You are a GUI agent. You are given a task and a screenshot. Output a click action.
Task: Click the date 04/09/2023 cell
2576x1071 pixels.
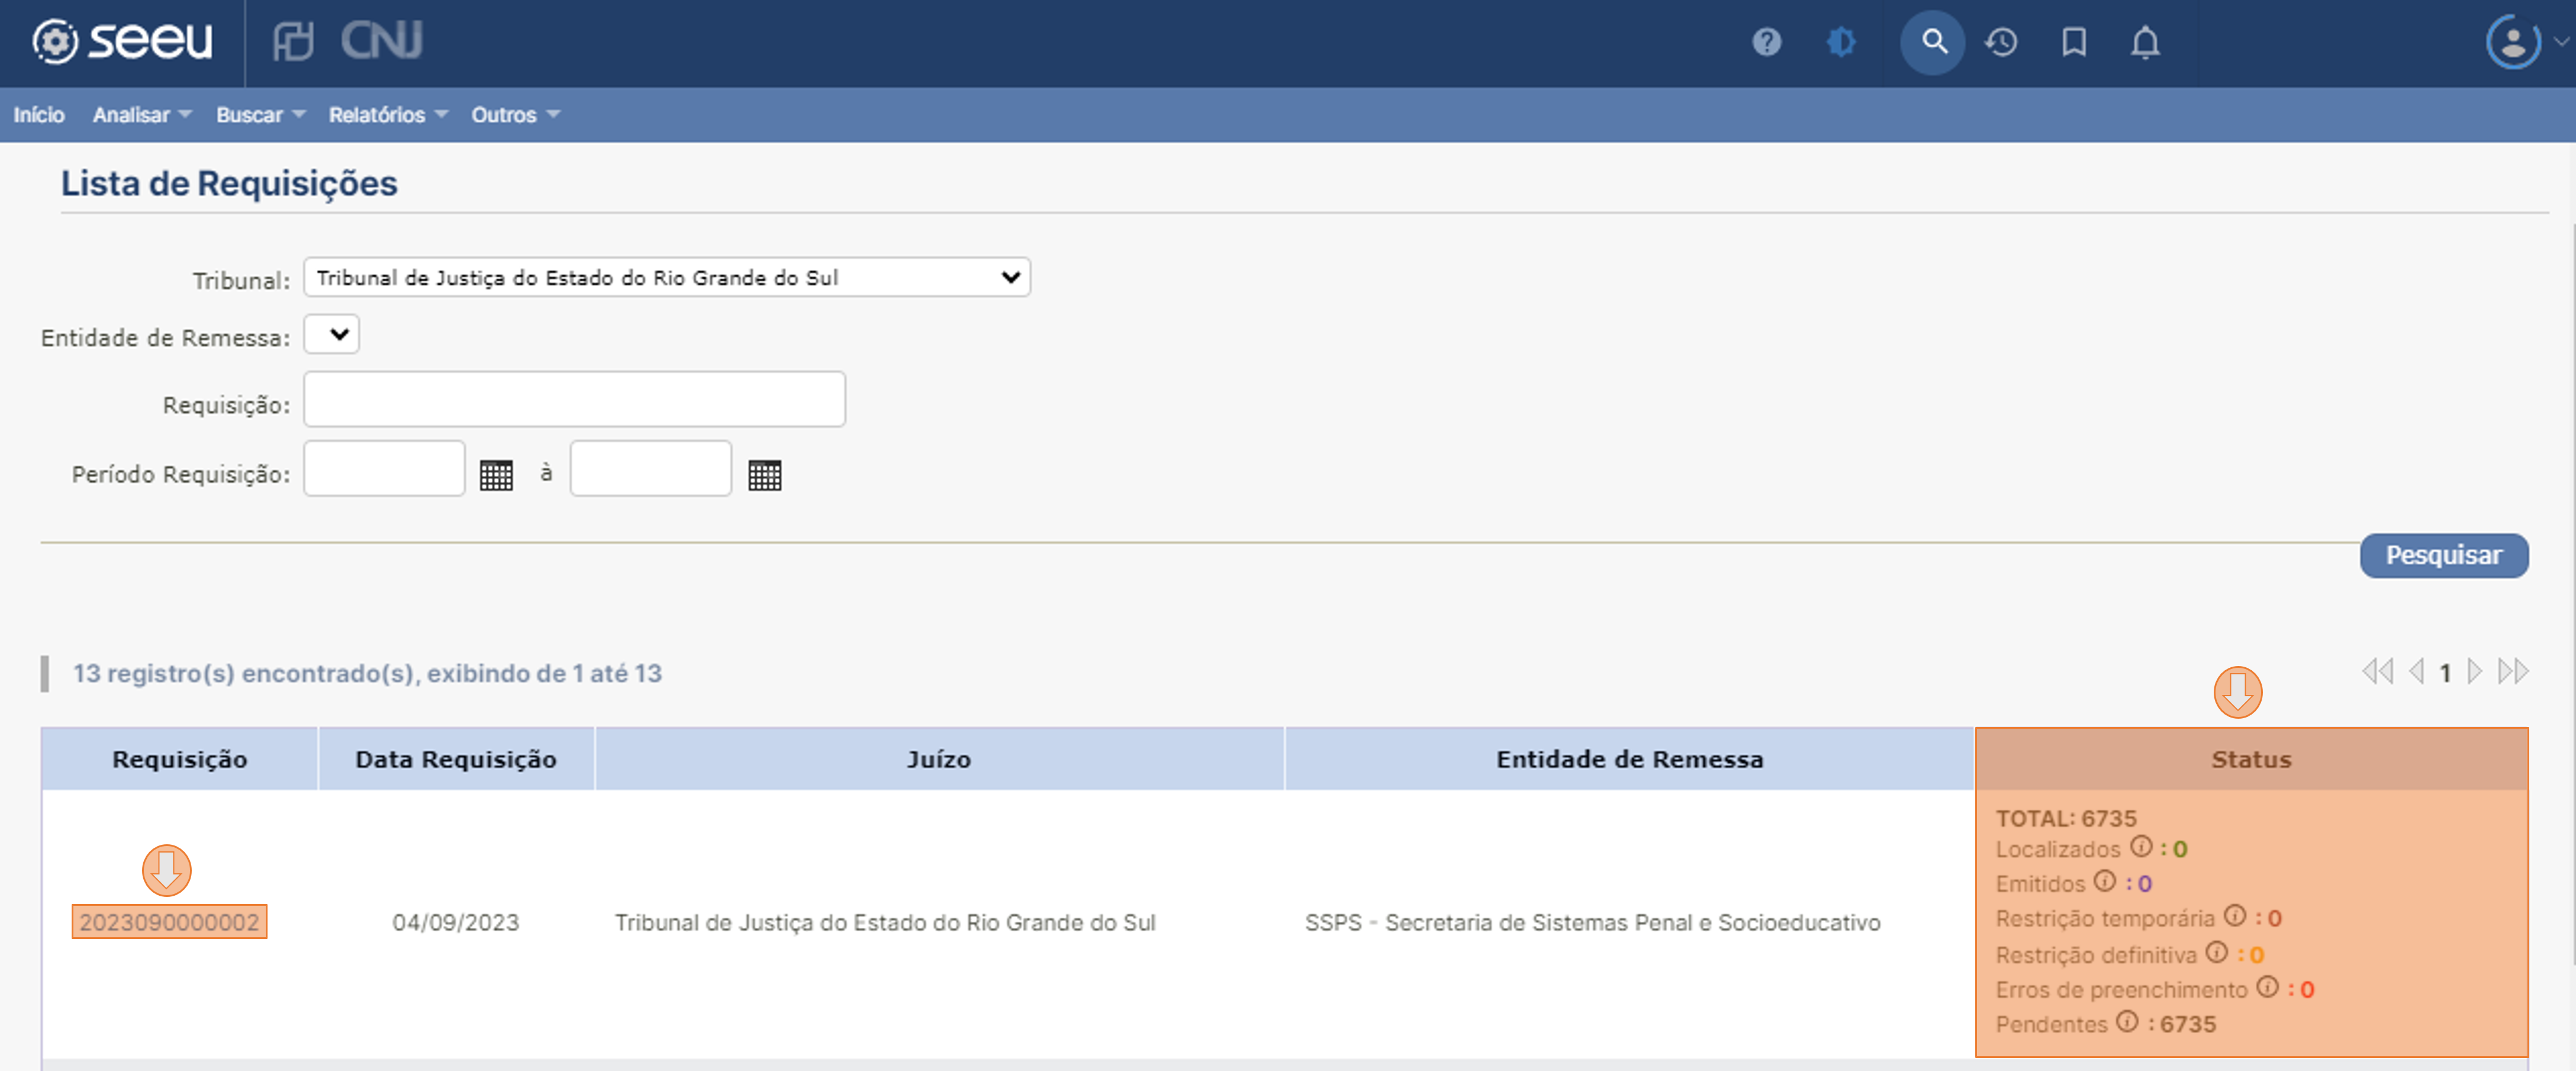pos(456,923)
